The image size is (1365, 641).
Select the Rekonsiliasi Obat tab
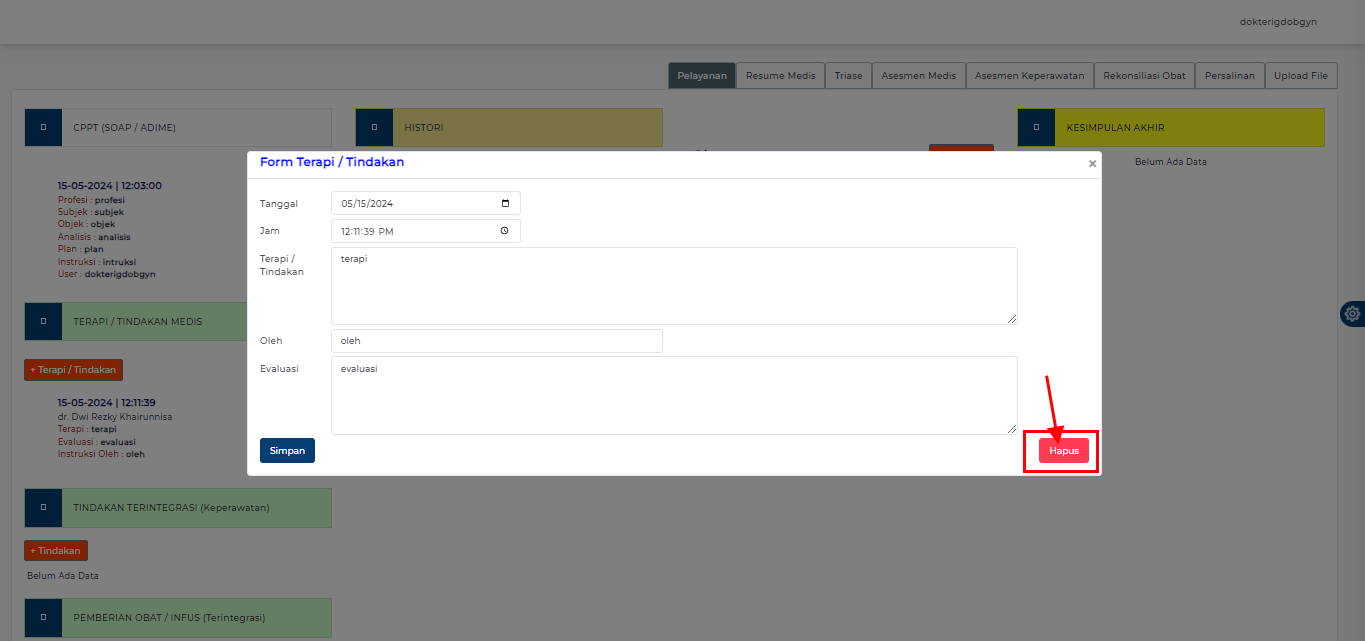coord(1143,75)
